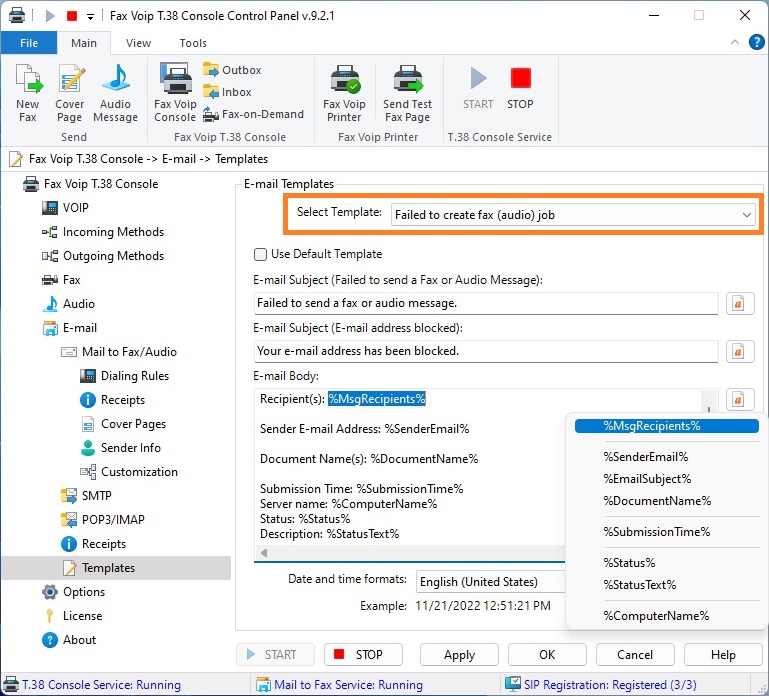Click the Apply button

(x=459, y=655)
